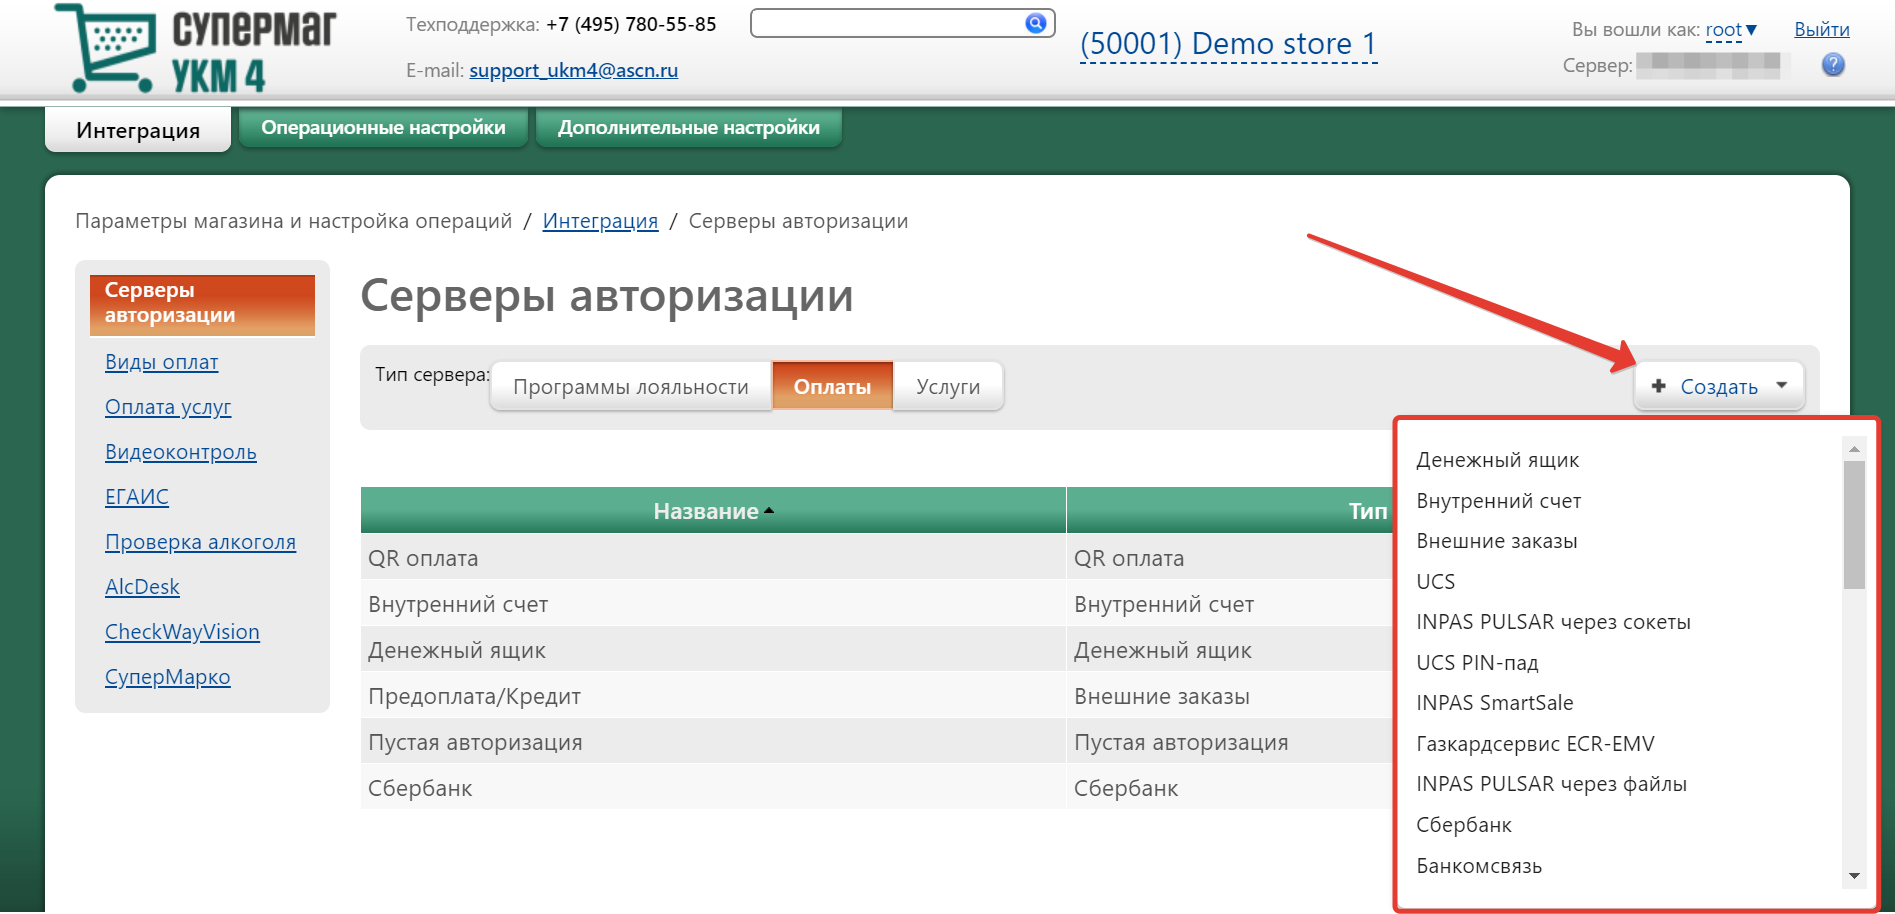This screenshot has height=914, width=1895.
Task: Open the Предоплата/Кредит row
Action: tap(474, 697)
